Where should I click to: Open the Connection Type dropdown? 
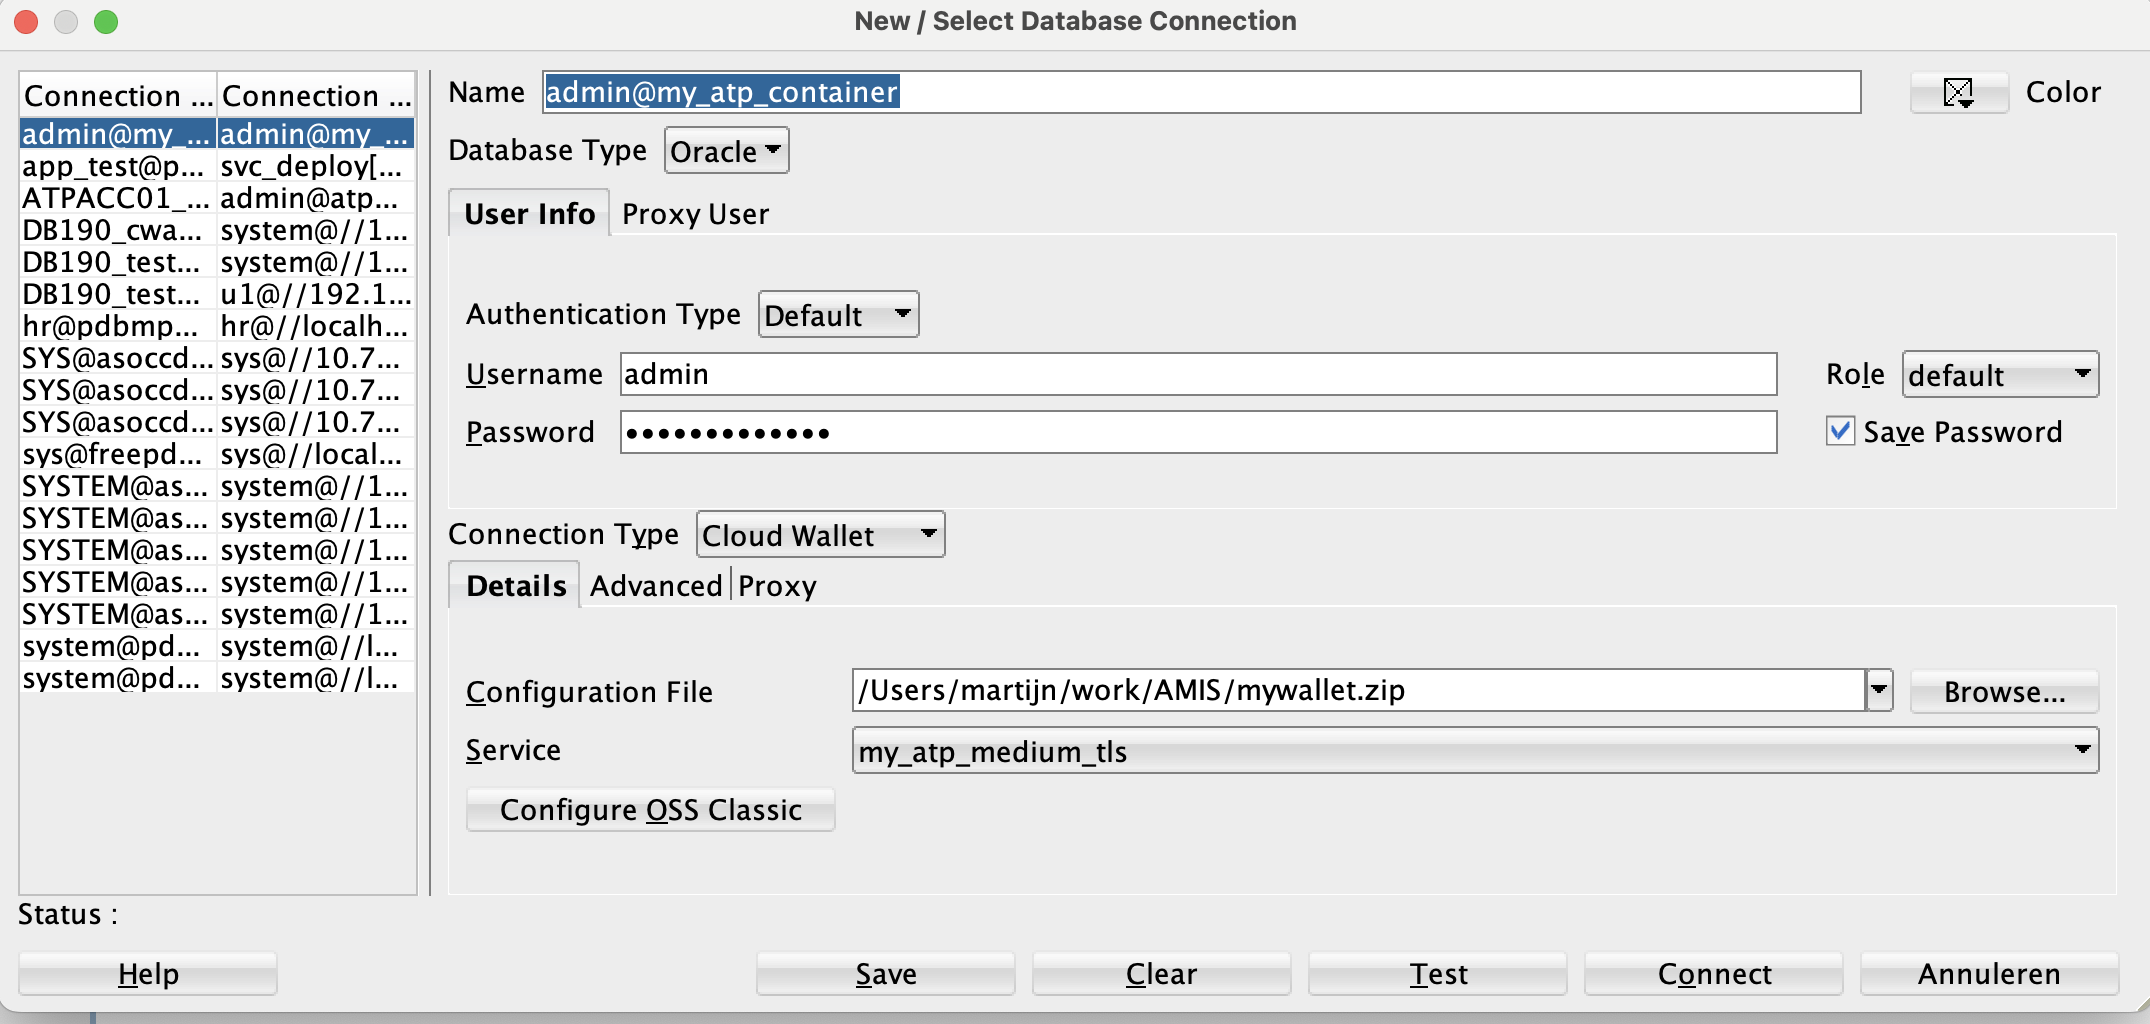[819, 534]
